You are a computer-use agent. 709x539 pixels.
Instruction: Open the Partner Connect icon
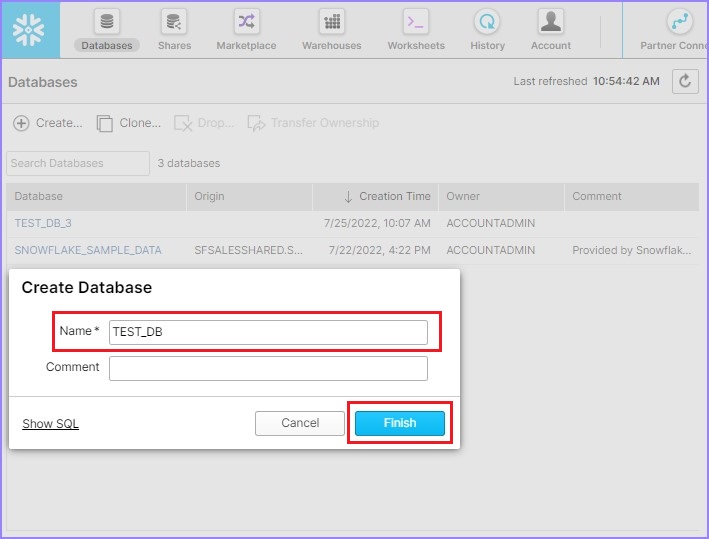[680, 22]
